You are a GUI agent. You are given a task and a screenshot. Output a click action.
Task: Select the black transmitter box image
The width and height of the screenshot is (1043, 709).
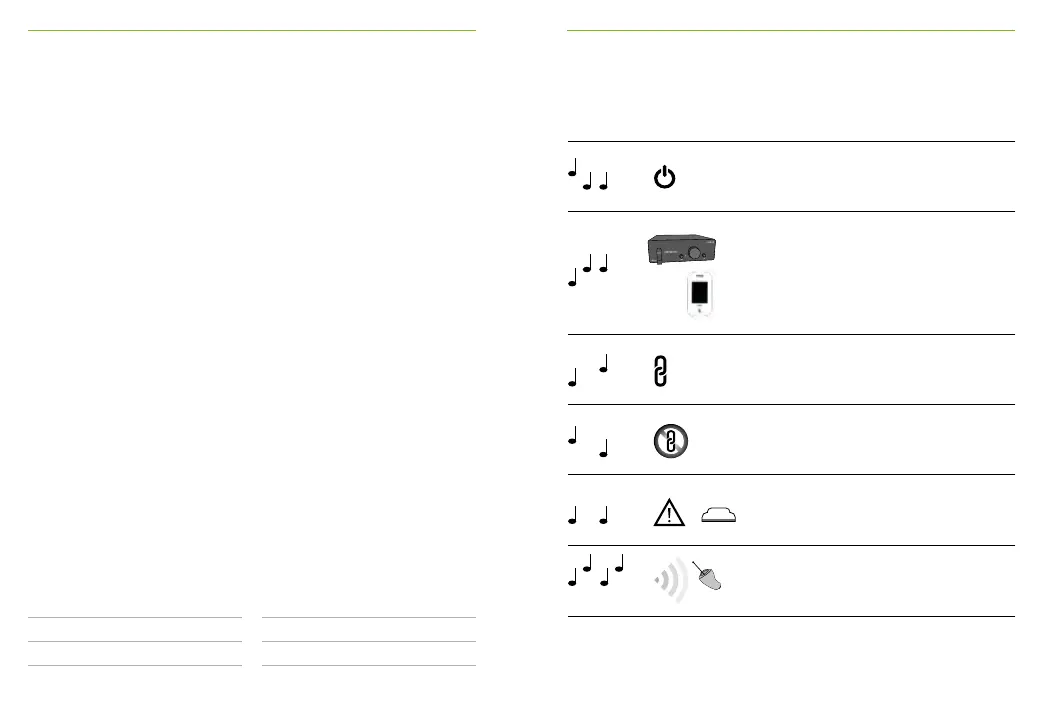tap(682, 249)
